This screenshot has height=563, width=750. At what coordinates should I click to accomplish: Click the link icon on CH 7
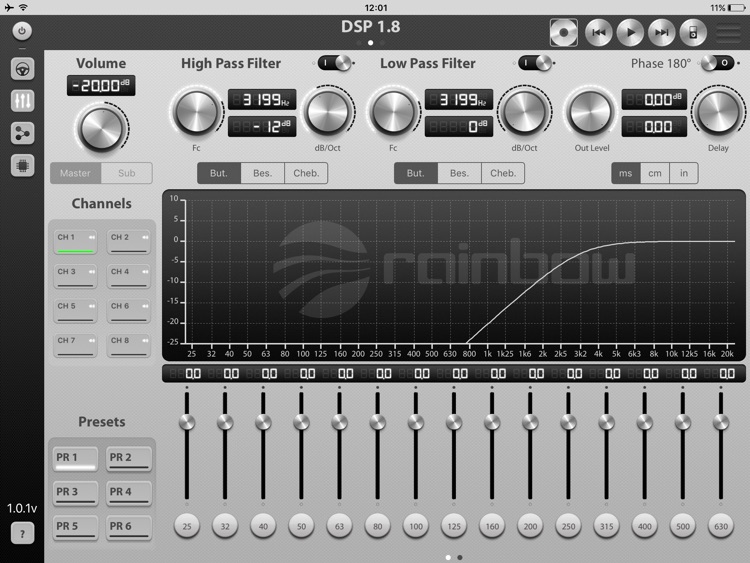[92, 341]
